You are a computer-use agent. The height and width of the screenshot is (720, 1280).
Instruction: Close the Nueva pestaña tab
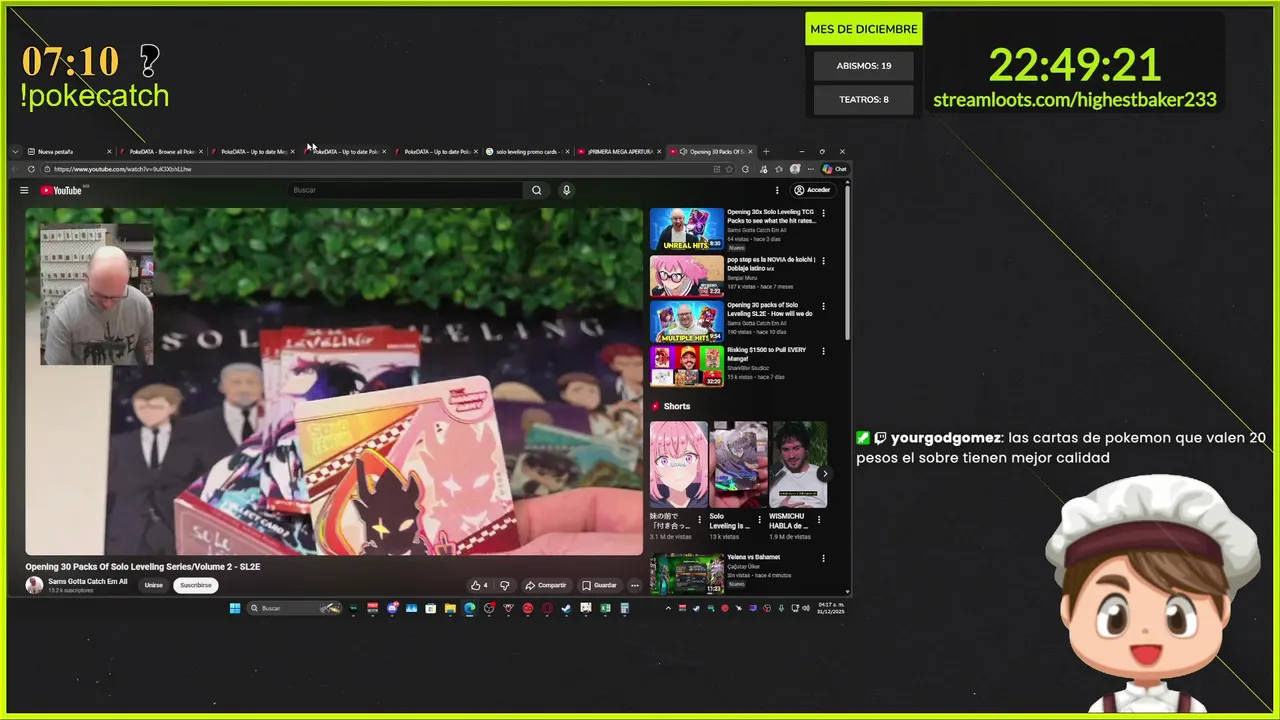[109, 152]
